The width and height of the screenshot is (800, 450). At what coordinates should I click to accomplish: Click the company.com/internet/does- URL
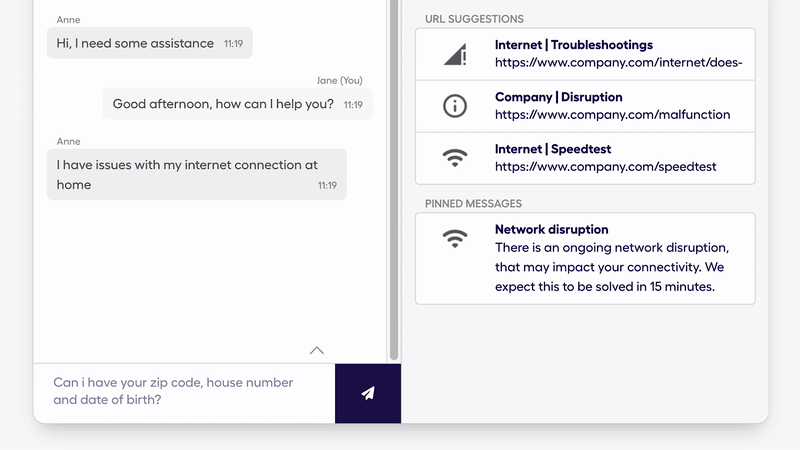tap(618, 62)
